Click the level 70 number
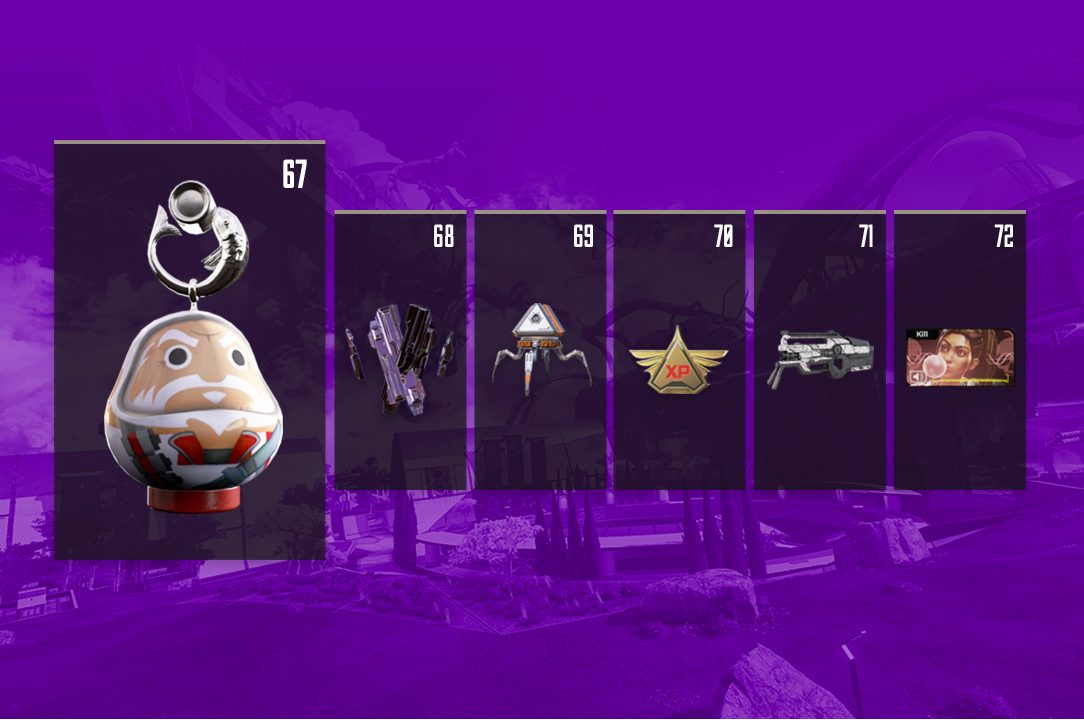 tap(723, 236)
